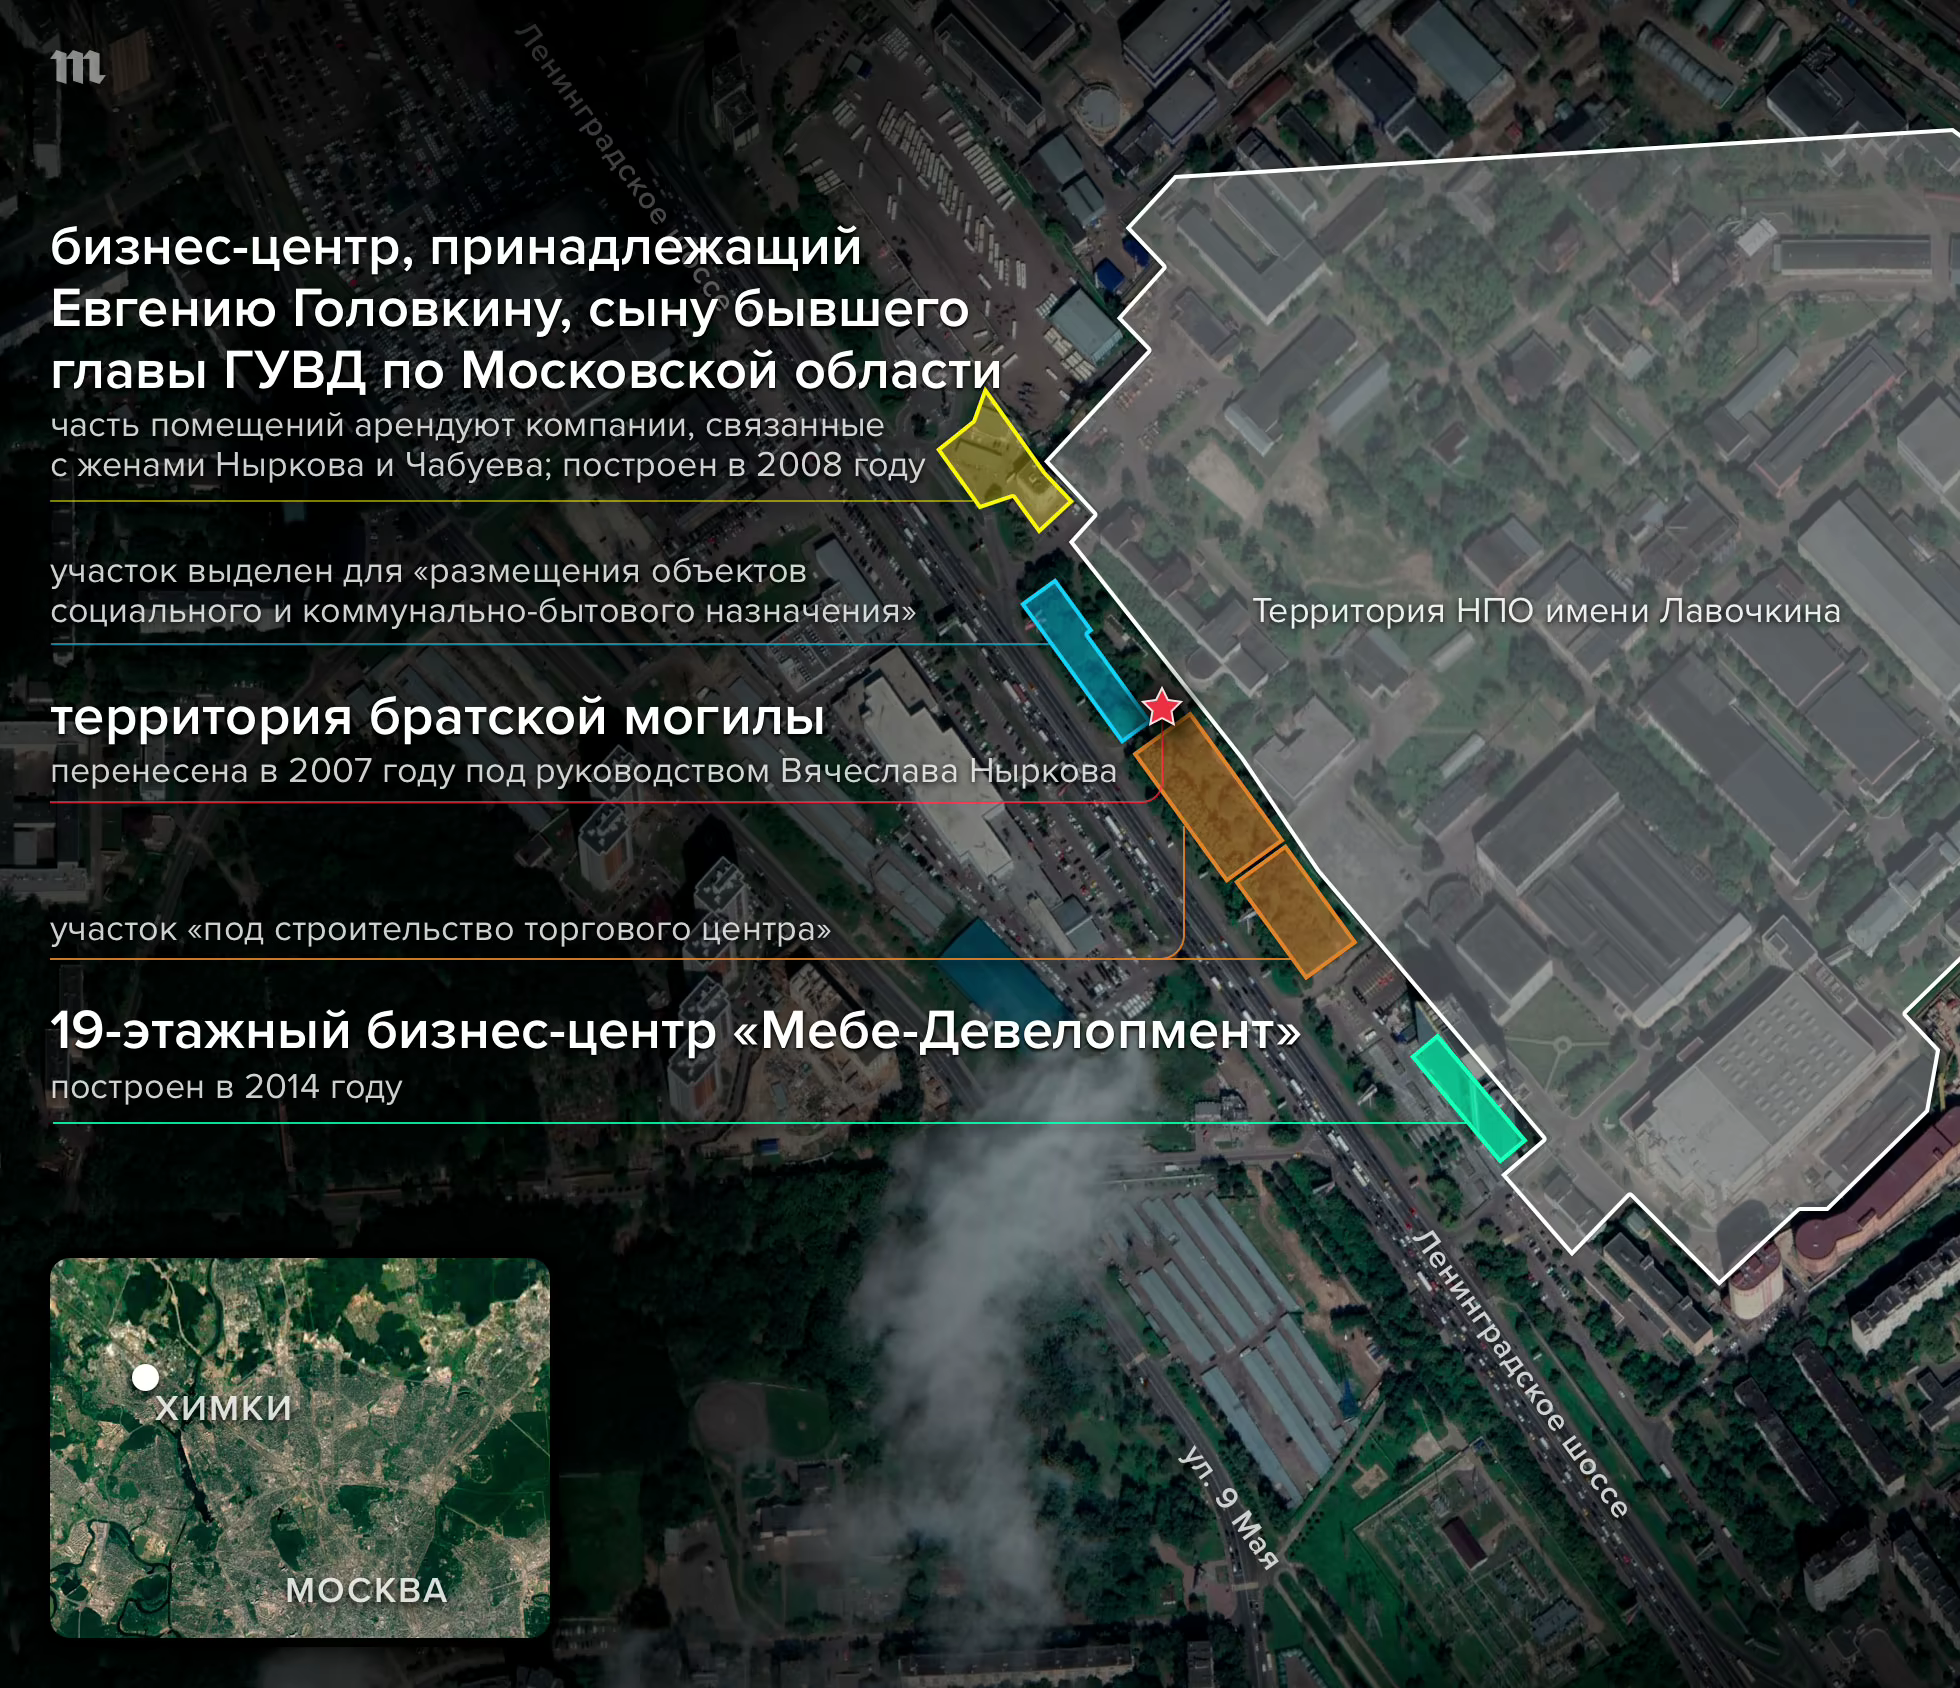The image size is (1960, 1688).
Task: Click the 'МОСКВА' label on inset map
Action: pyautogui.click(x=366, y=1590)
